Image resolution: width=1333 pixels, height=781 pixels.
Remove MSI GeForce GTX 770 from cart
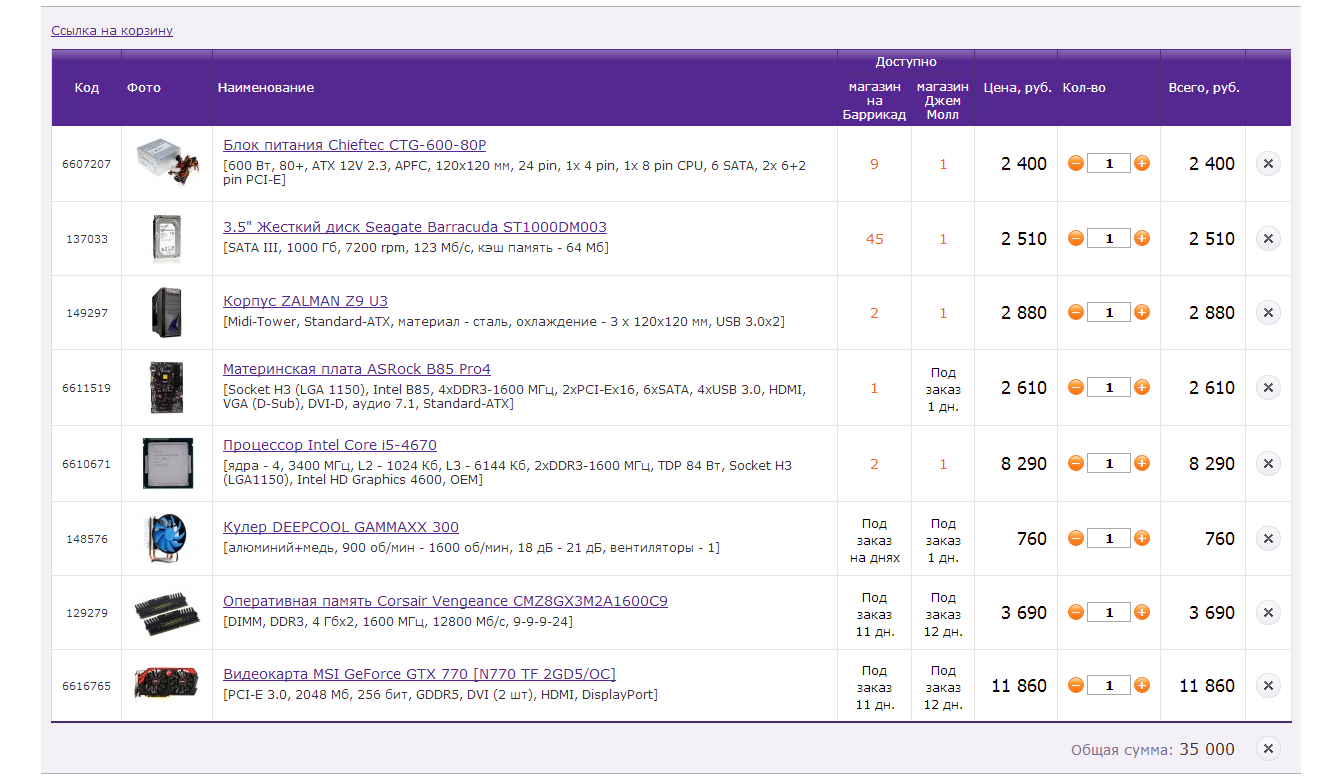coord(1268,685)
